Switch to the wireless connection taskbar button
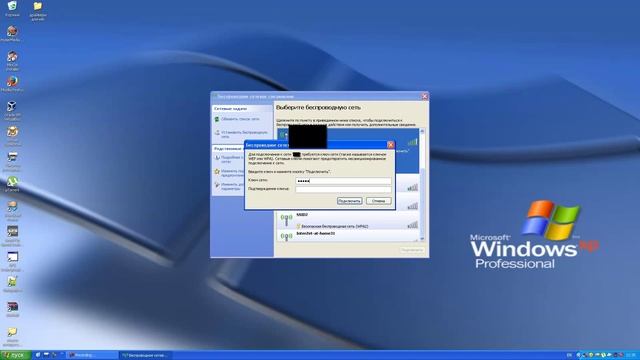Image resolution: width=640 pixels, height=360 pixels. 145,356
